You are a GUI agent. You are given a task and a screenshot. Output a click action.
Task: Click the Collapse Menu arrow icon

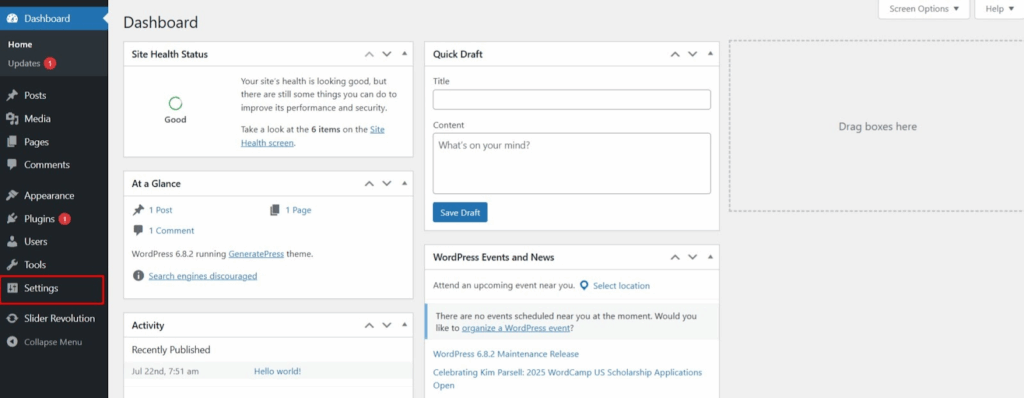(12, 342)
